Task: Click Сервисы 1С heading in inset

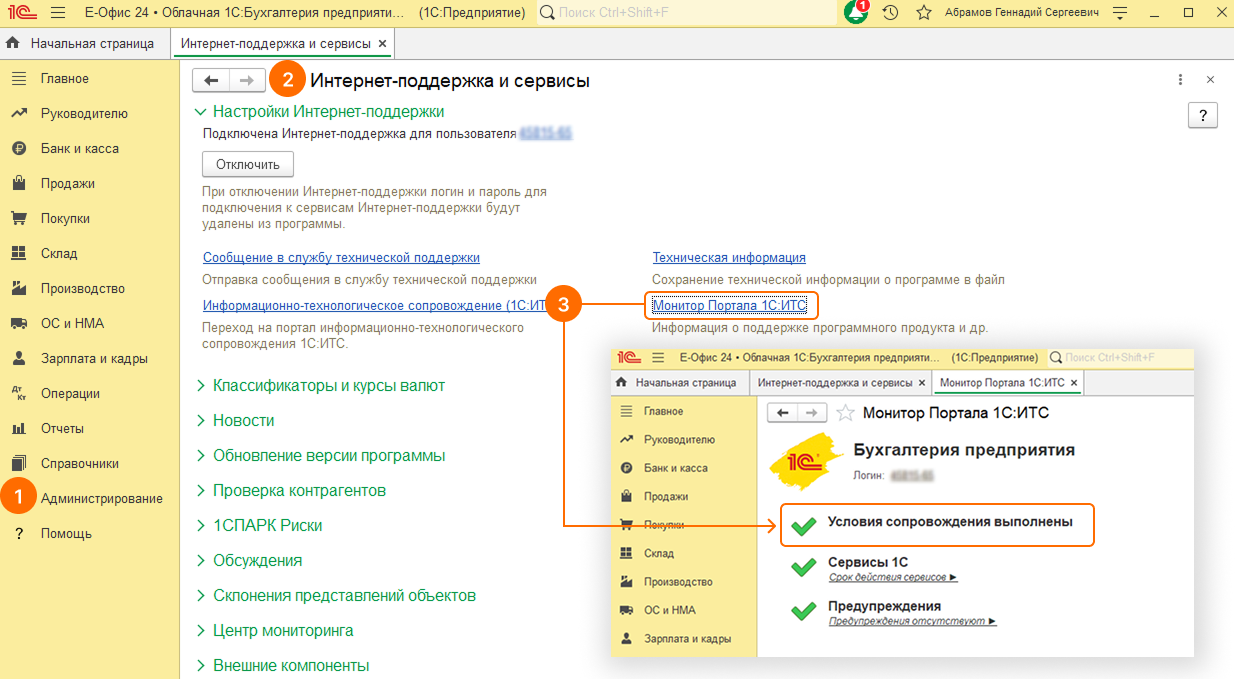Action: click(868, 563)
